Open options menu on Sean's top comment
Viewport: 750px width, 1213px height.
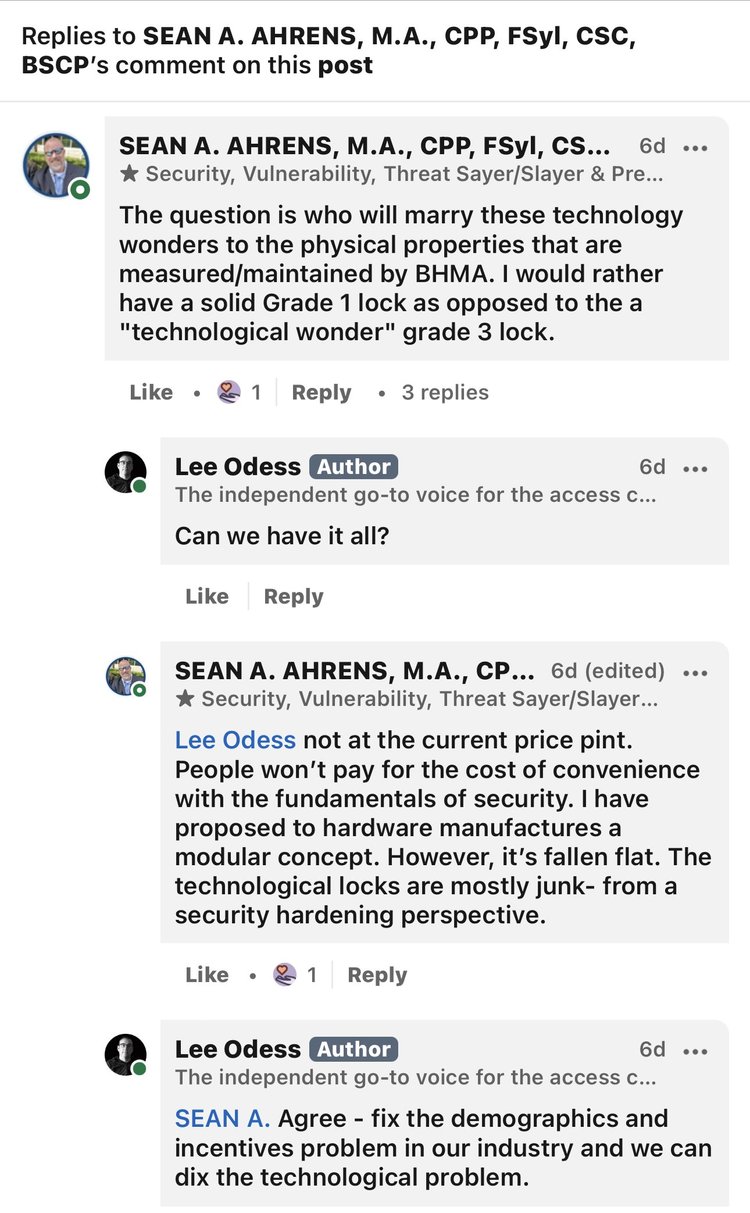coord(695,147)
